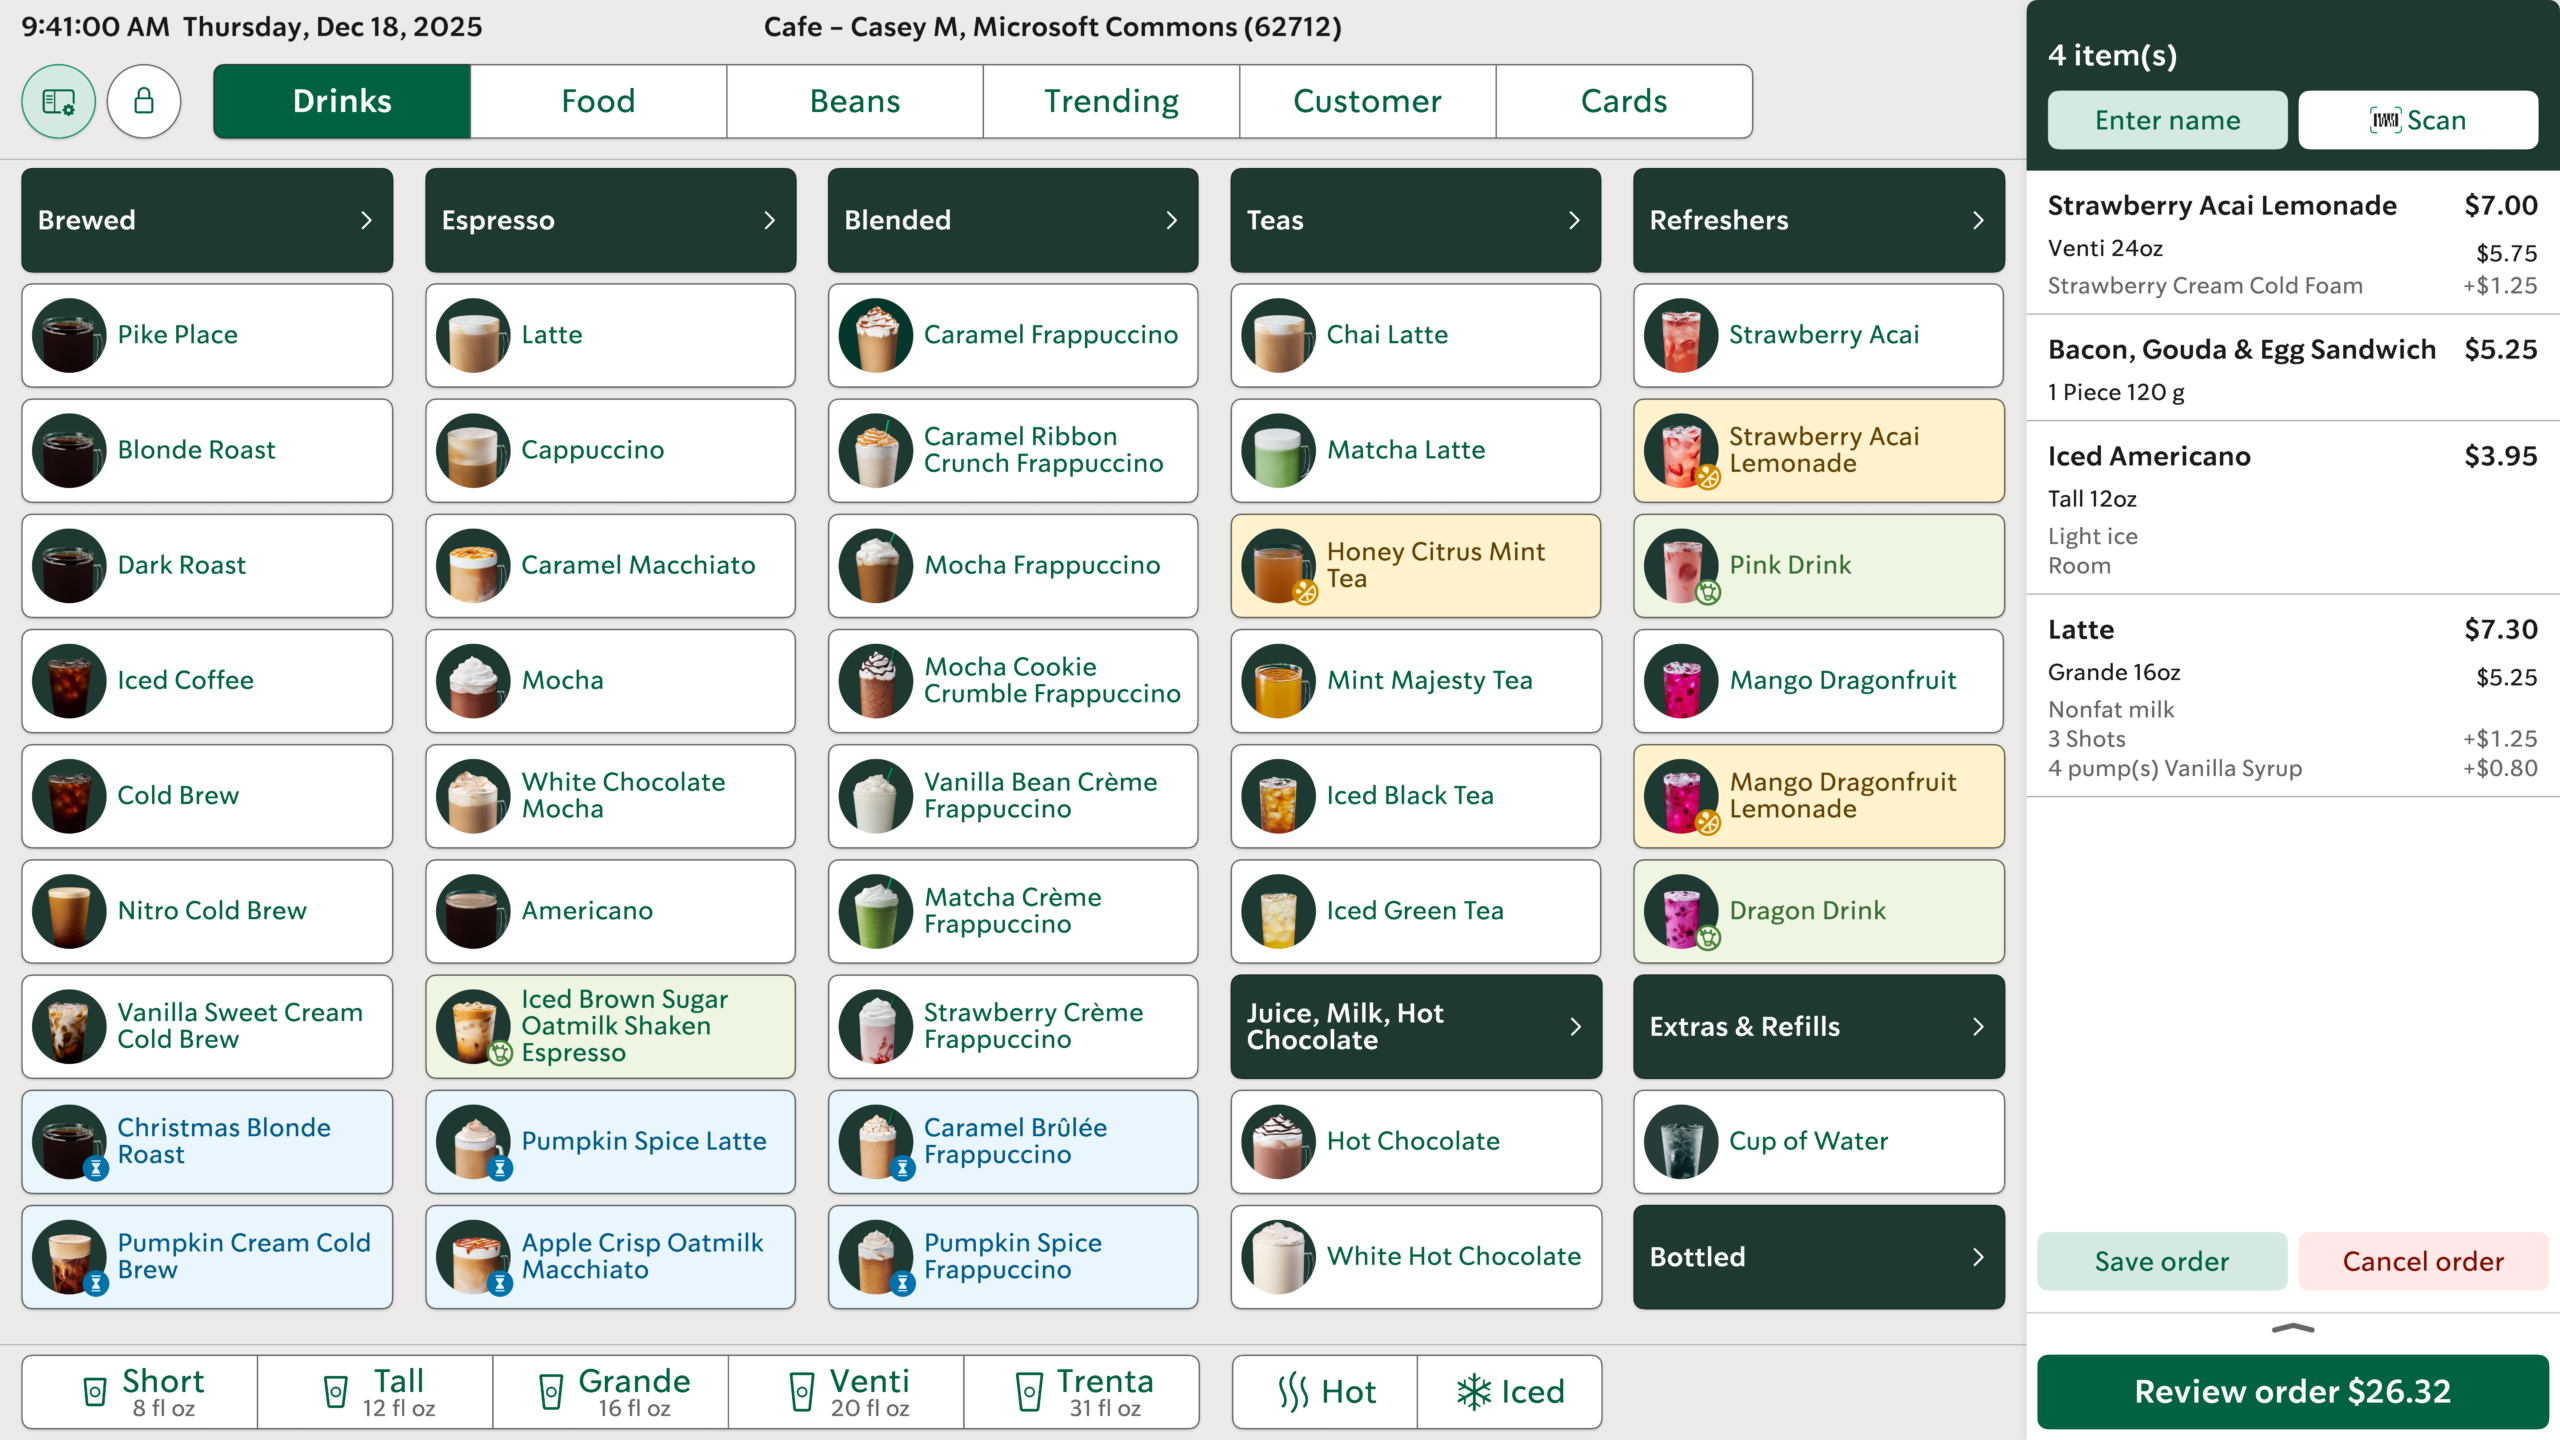Screen dimensions: 2560x1440
Task: Cancel the current order
Action: tap(2423, 1261)
